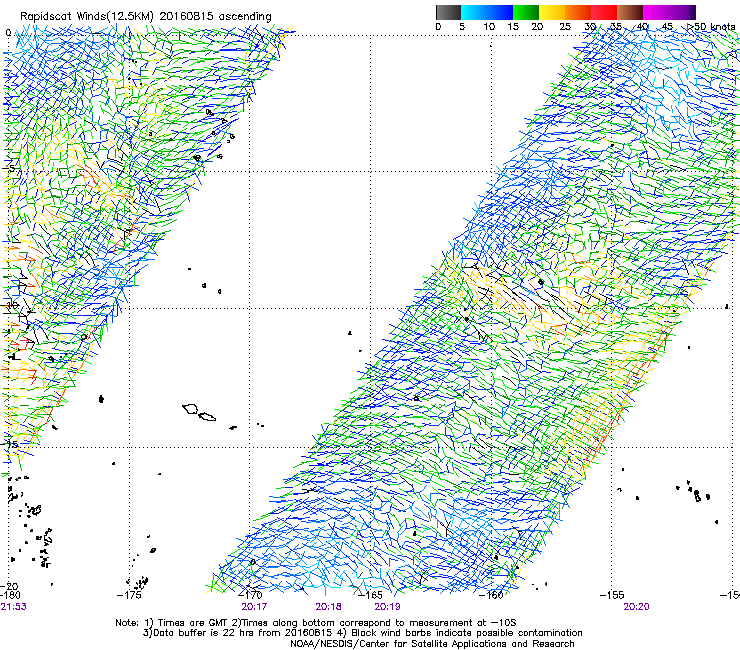Click the magenta 40-45 knots legend swatch

click(x=656, y=12)
